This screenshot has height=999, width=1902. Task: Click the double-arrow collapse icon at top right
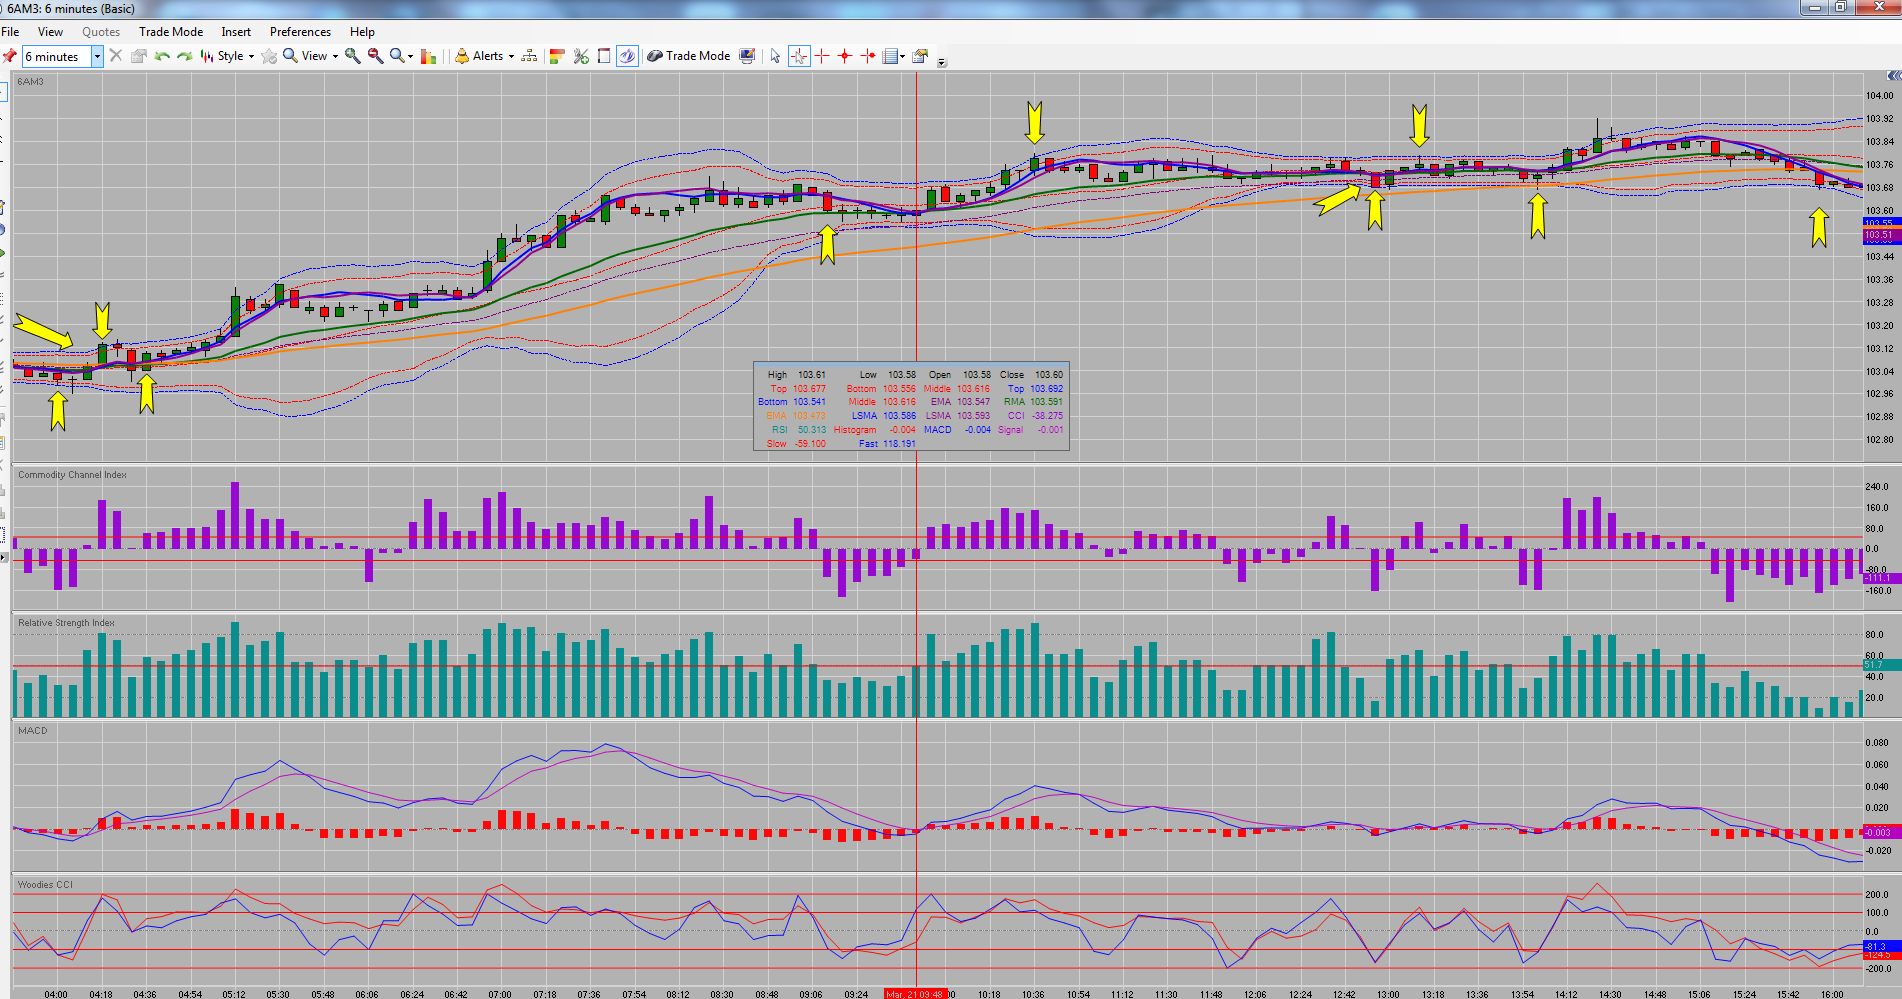point(1892,76)
